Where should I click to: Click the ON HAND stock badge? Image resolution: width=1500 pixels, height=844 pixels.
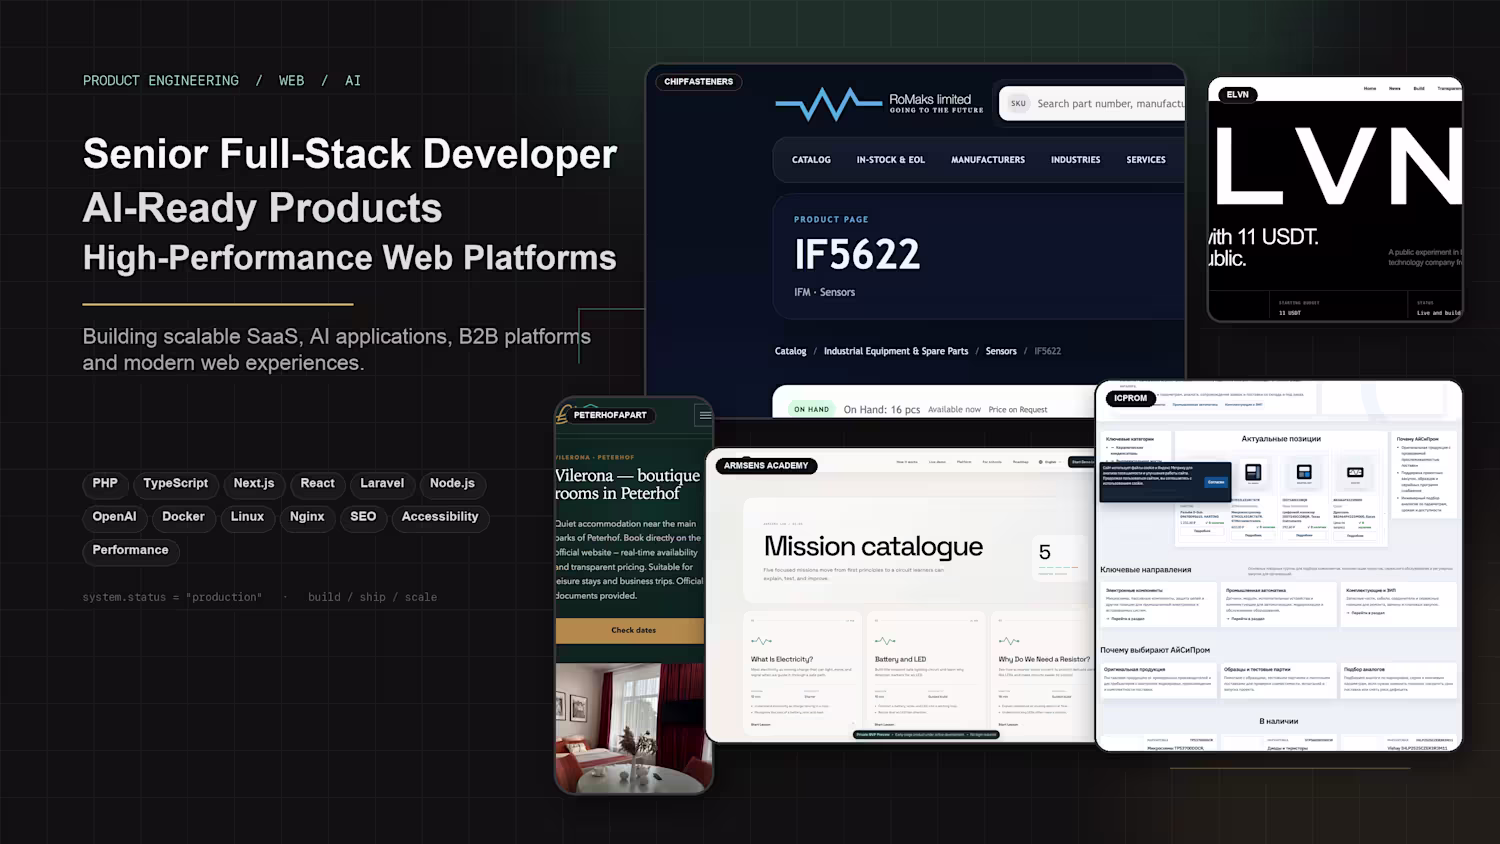coord(811,409)
